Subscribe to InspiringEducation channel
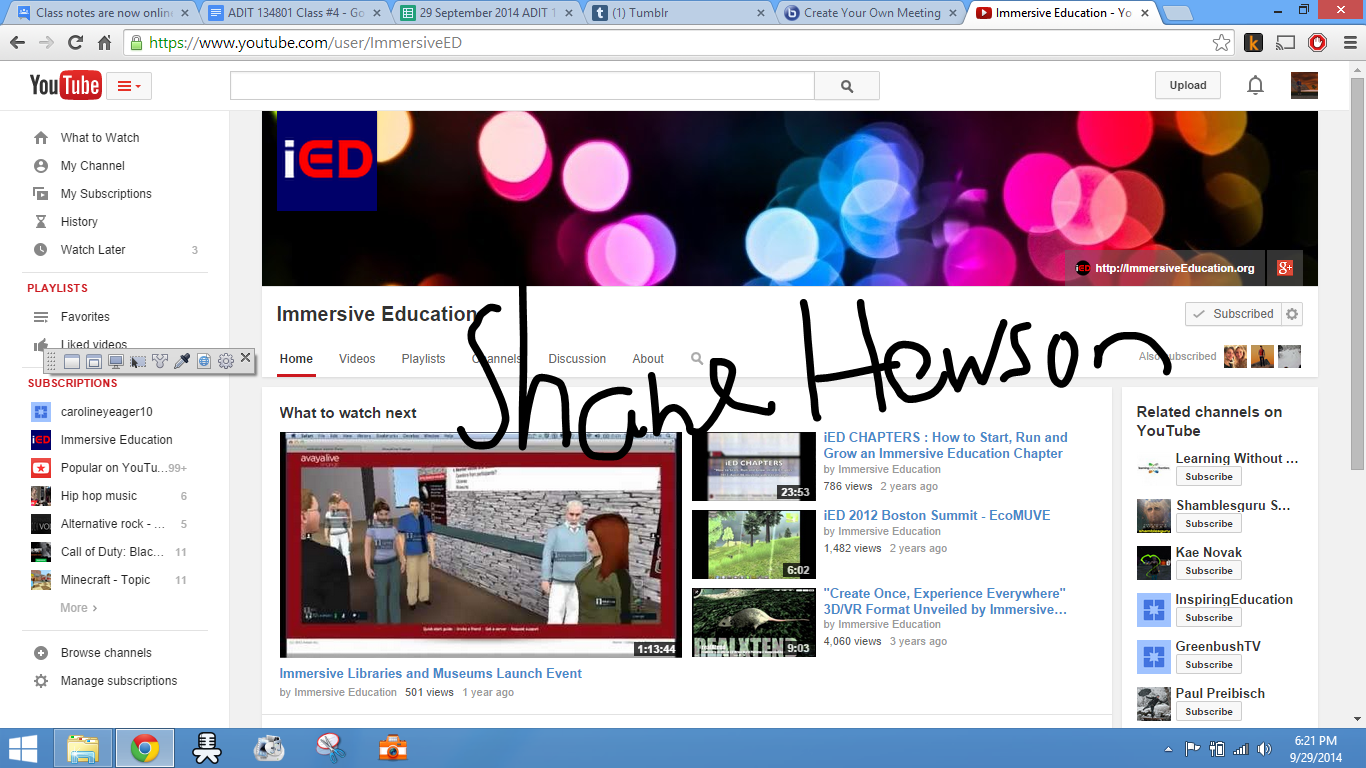This screenshot has height=768, width=1366. click(1209, 618)
